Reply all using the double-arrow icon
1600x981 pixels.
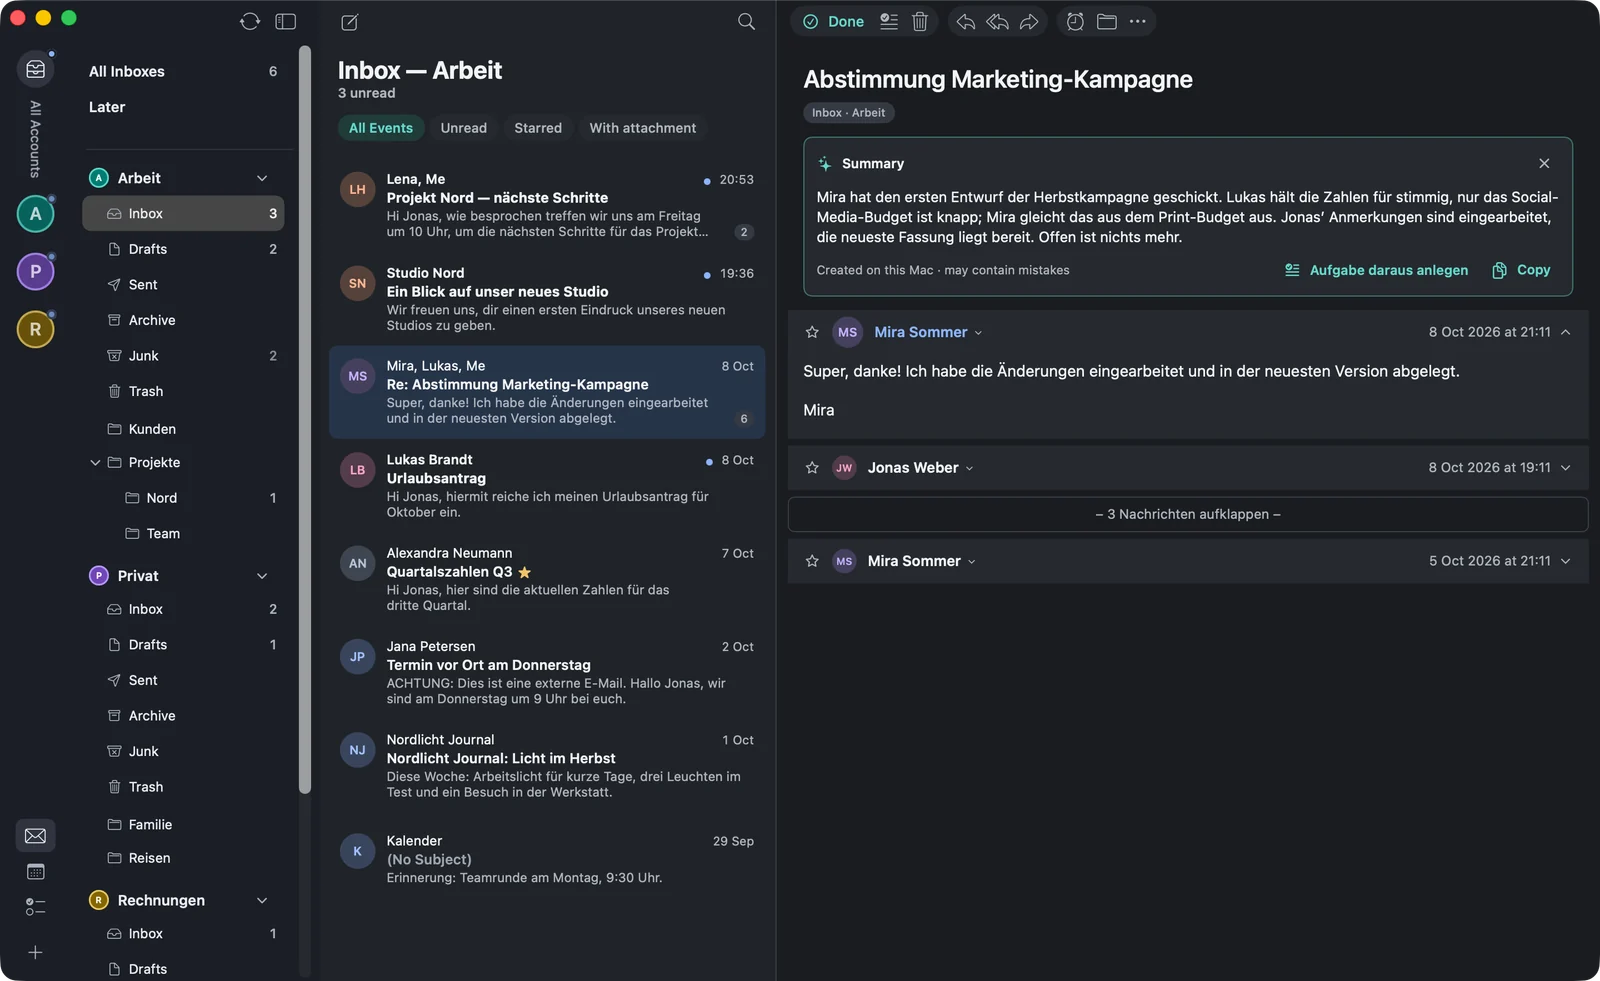click(x=997, y=22)
